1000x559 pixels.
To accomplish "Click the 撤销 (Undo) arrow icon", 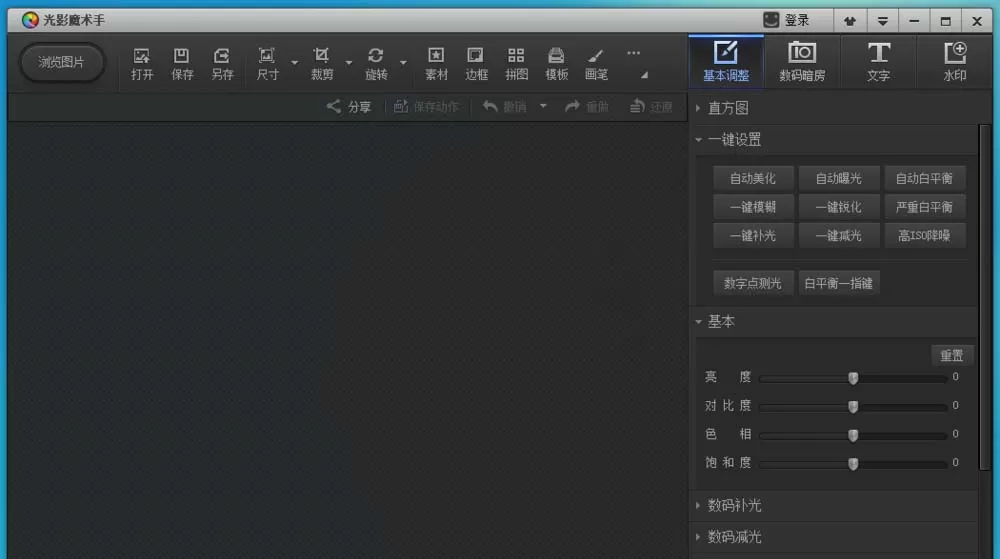I will click(x=490, y=106).
